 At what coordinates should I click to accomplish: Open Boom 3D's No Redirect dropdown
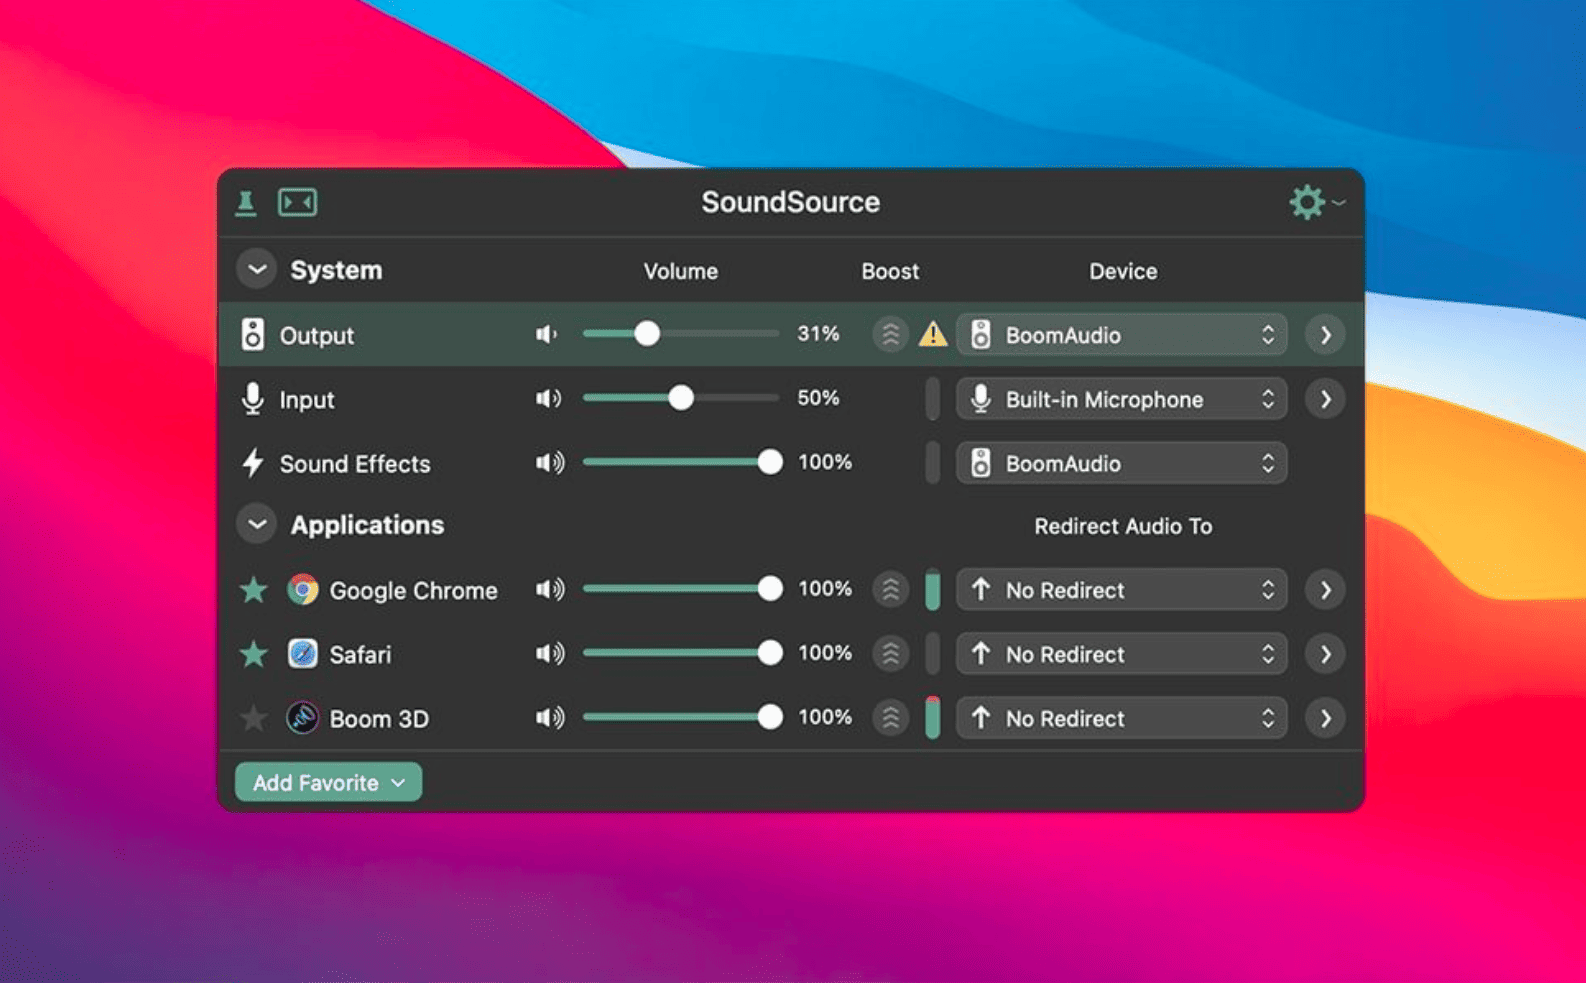[1122, 718]
